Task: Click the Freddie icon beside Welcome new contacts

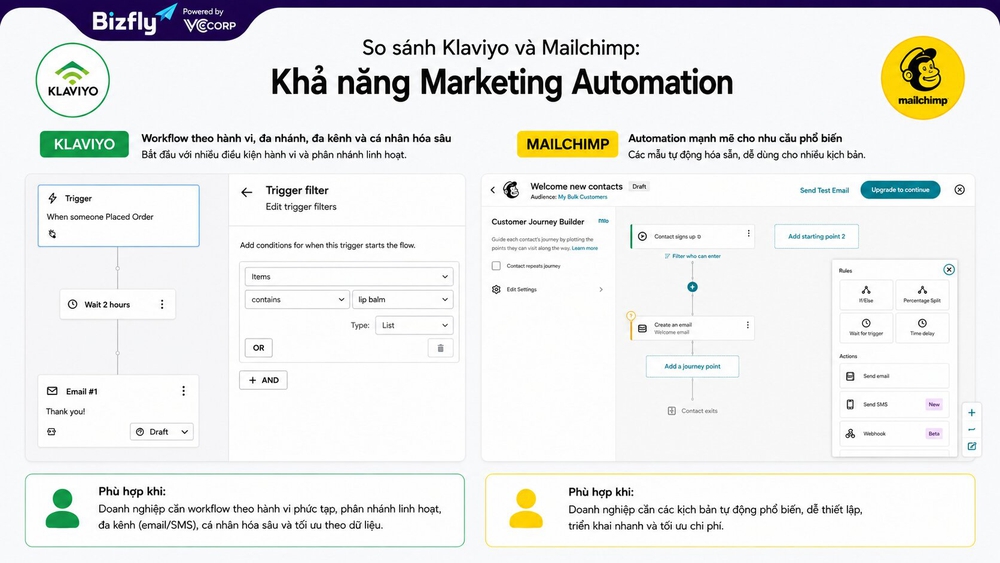Action: pyautogui.click(x=511, y=189)
